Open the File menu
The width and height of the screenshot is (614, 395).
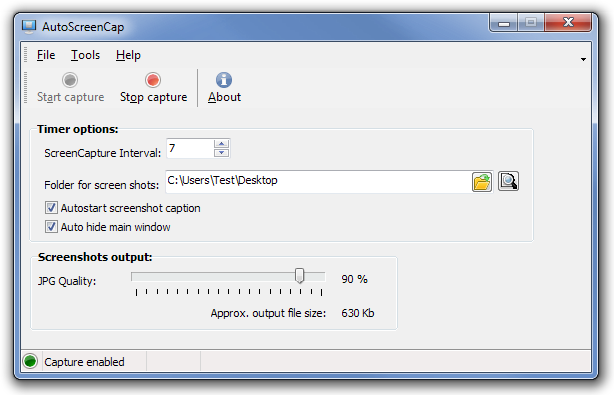46,55
